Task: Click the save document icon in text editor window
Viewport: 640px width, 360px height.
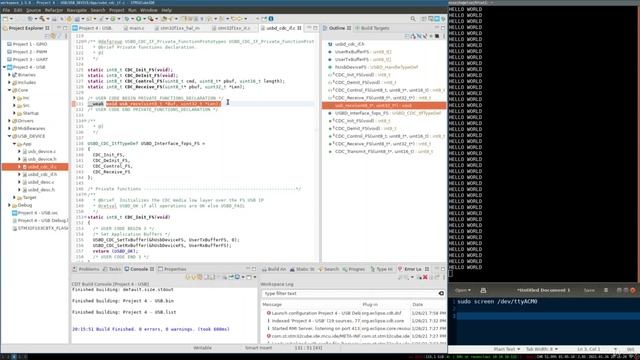Action: coord(483,290)
